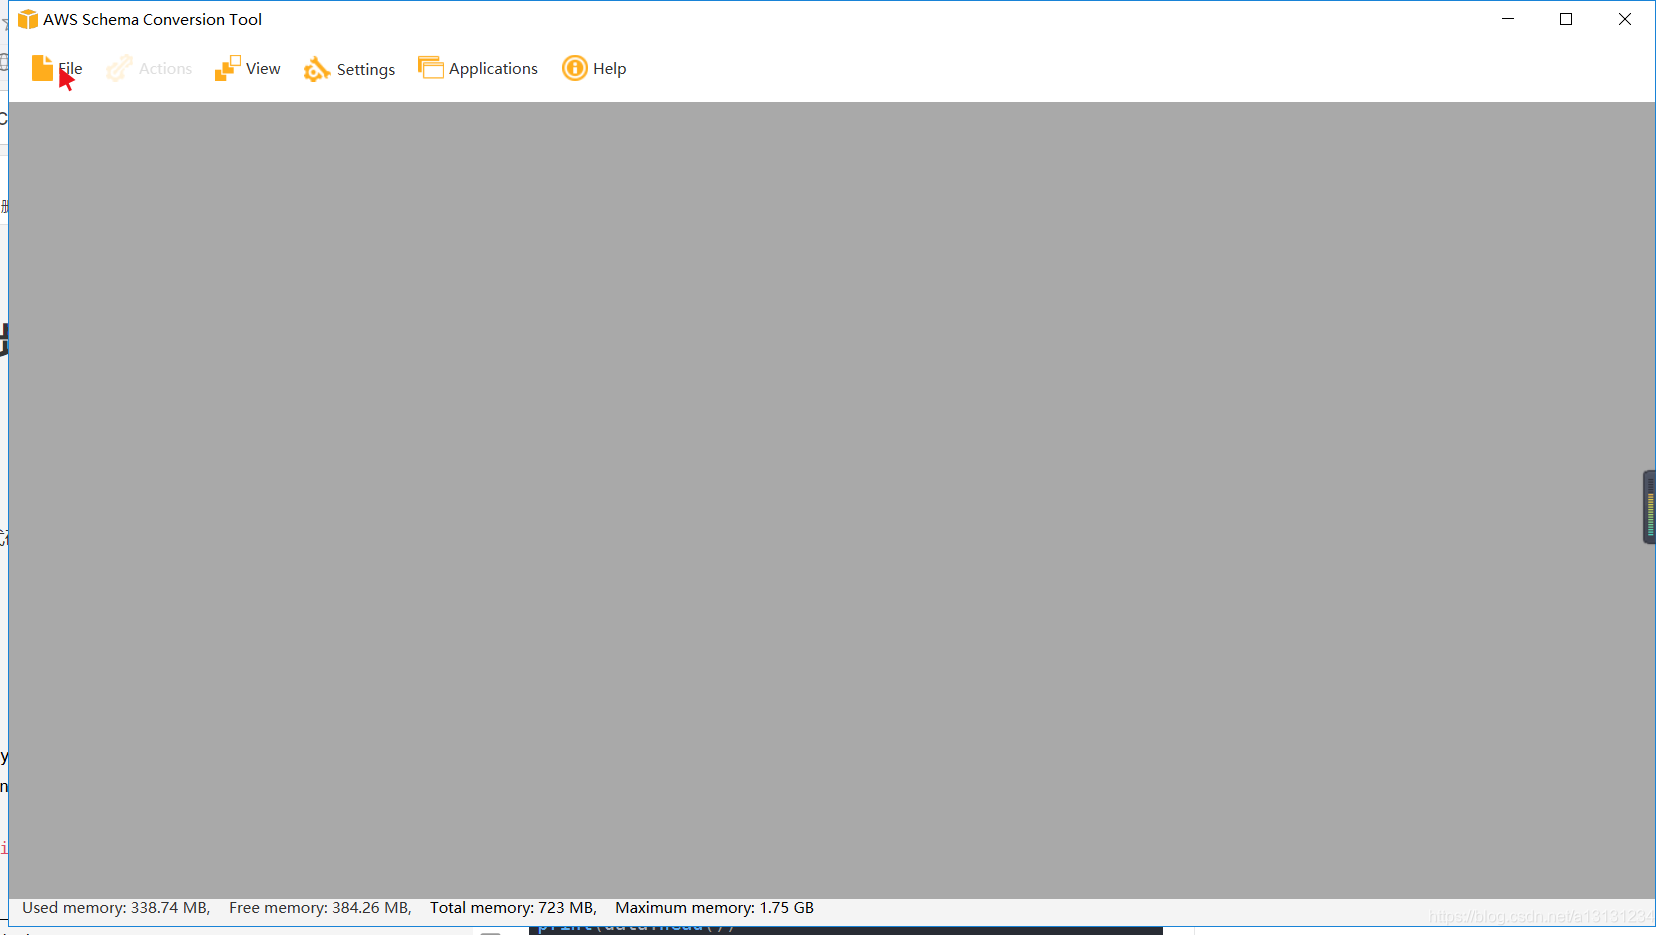Viewport: 1664px width, 935px height.
Task: Open the View menu label
Action: pyautogui.click(x=263, y=68)
